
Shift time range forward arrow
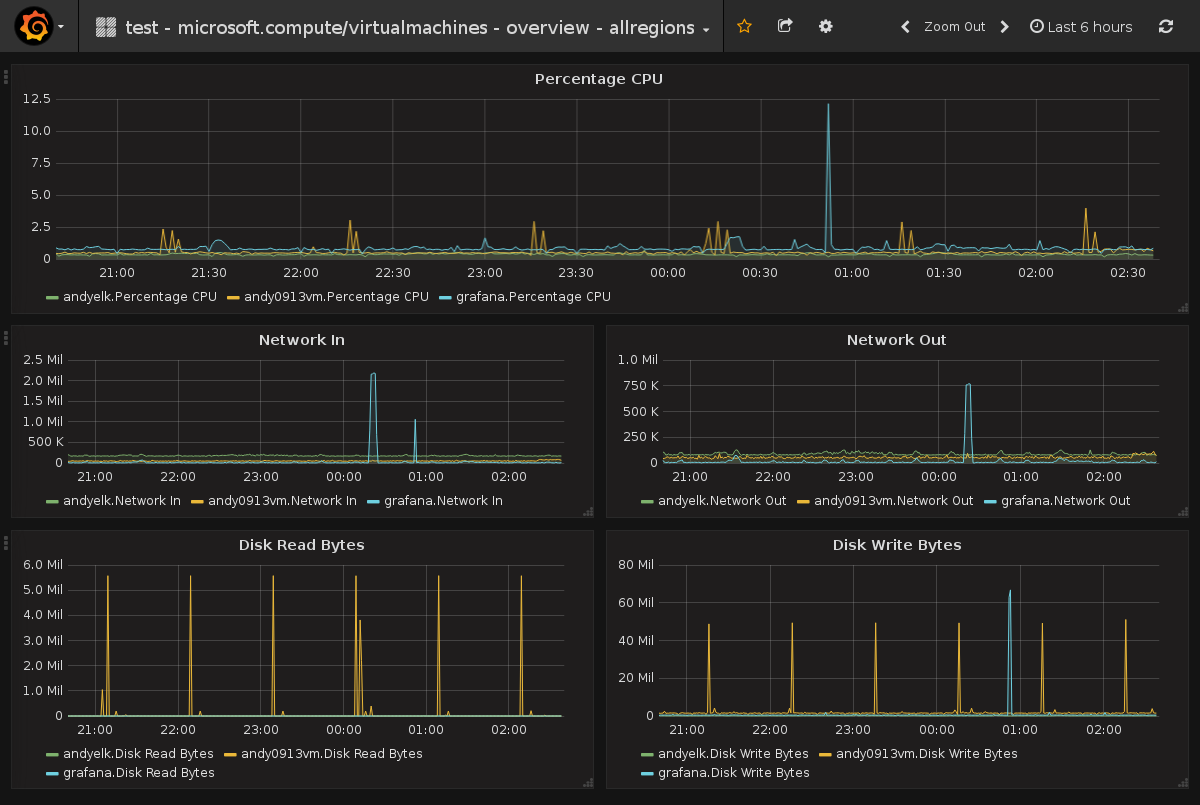tap(1005, 27)
